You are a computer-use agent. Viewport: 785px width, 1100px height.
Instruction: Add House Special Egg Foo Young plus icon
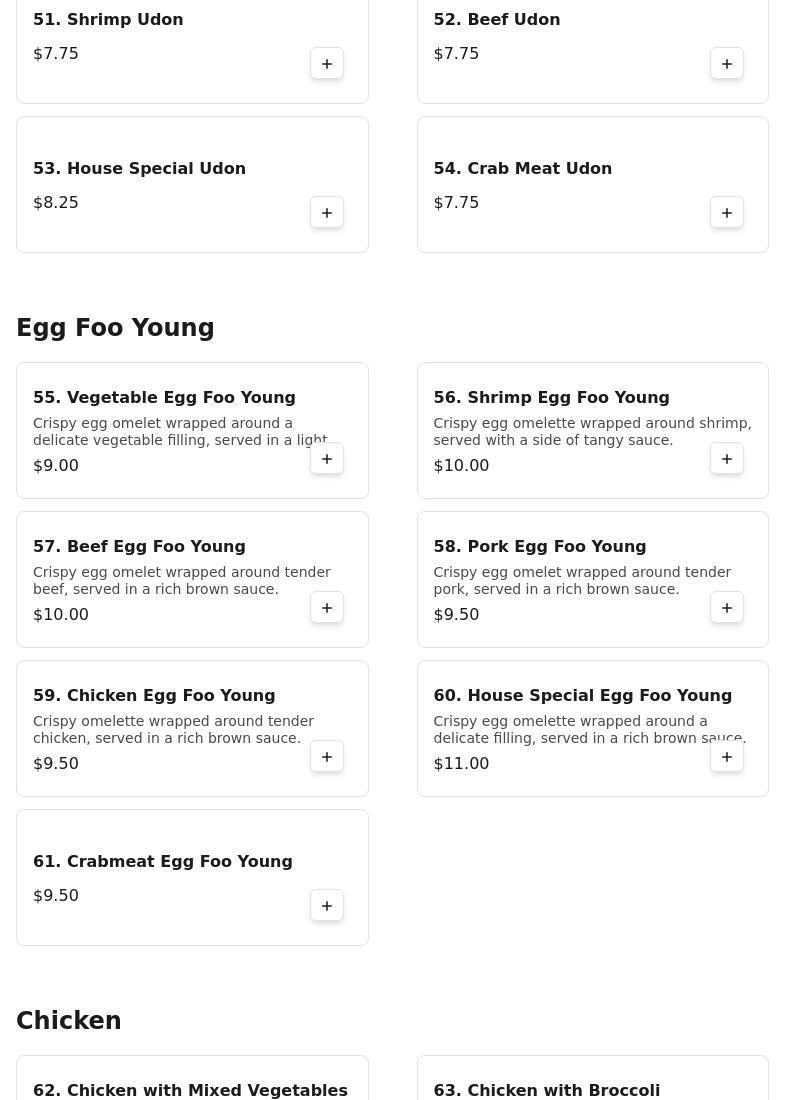(x=727, y=757)
